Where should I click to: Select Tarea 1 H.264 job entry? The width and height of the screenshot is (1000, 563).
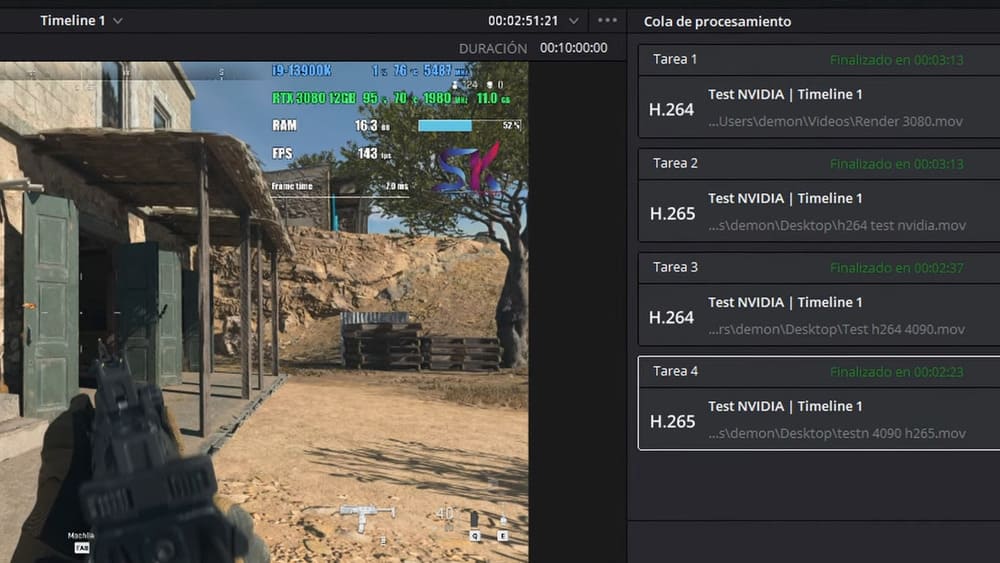tap(819, 107)
